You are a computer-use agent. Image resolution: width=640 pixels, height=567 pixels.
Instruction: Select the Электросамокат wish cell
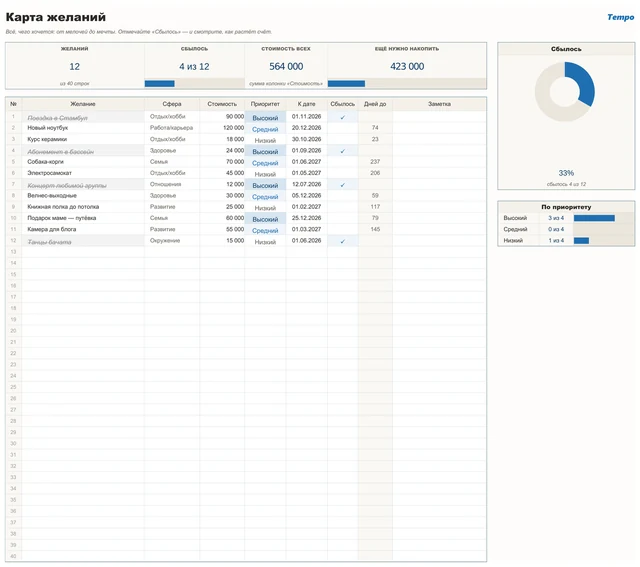pos(83,173)
